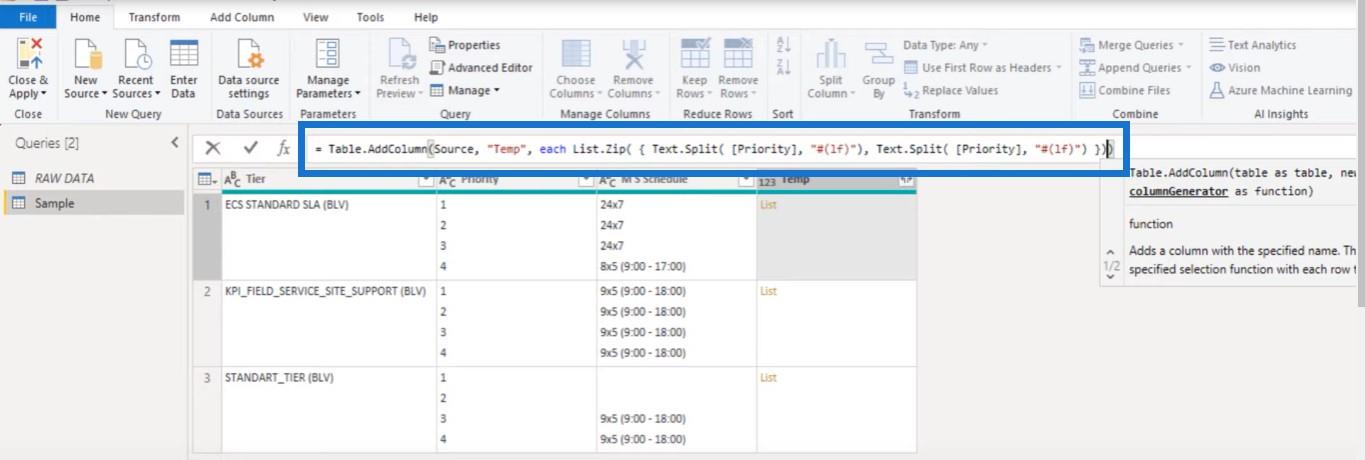Select the RAW DATA query

[x=93, y=178]
